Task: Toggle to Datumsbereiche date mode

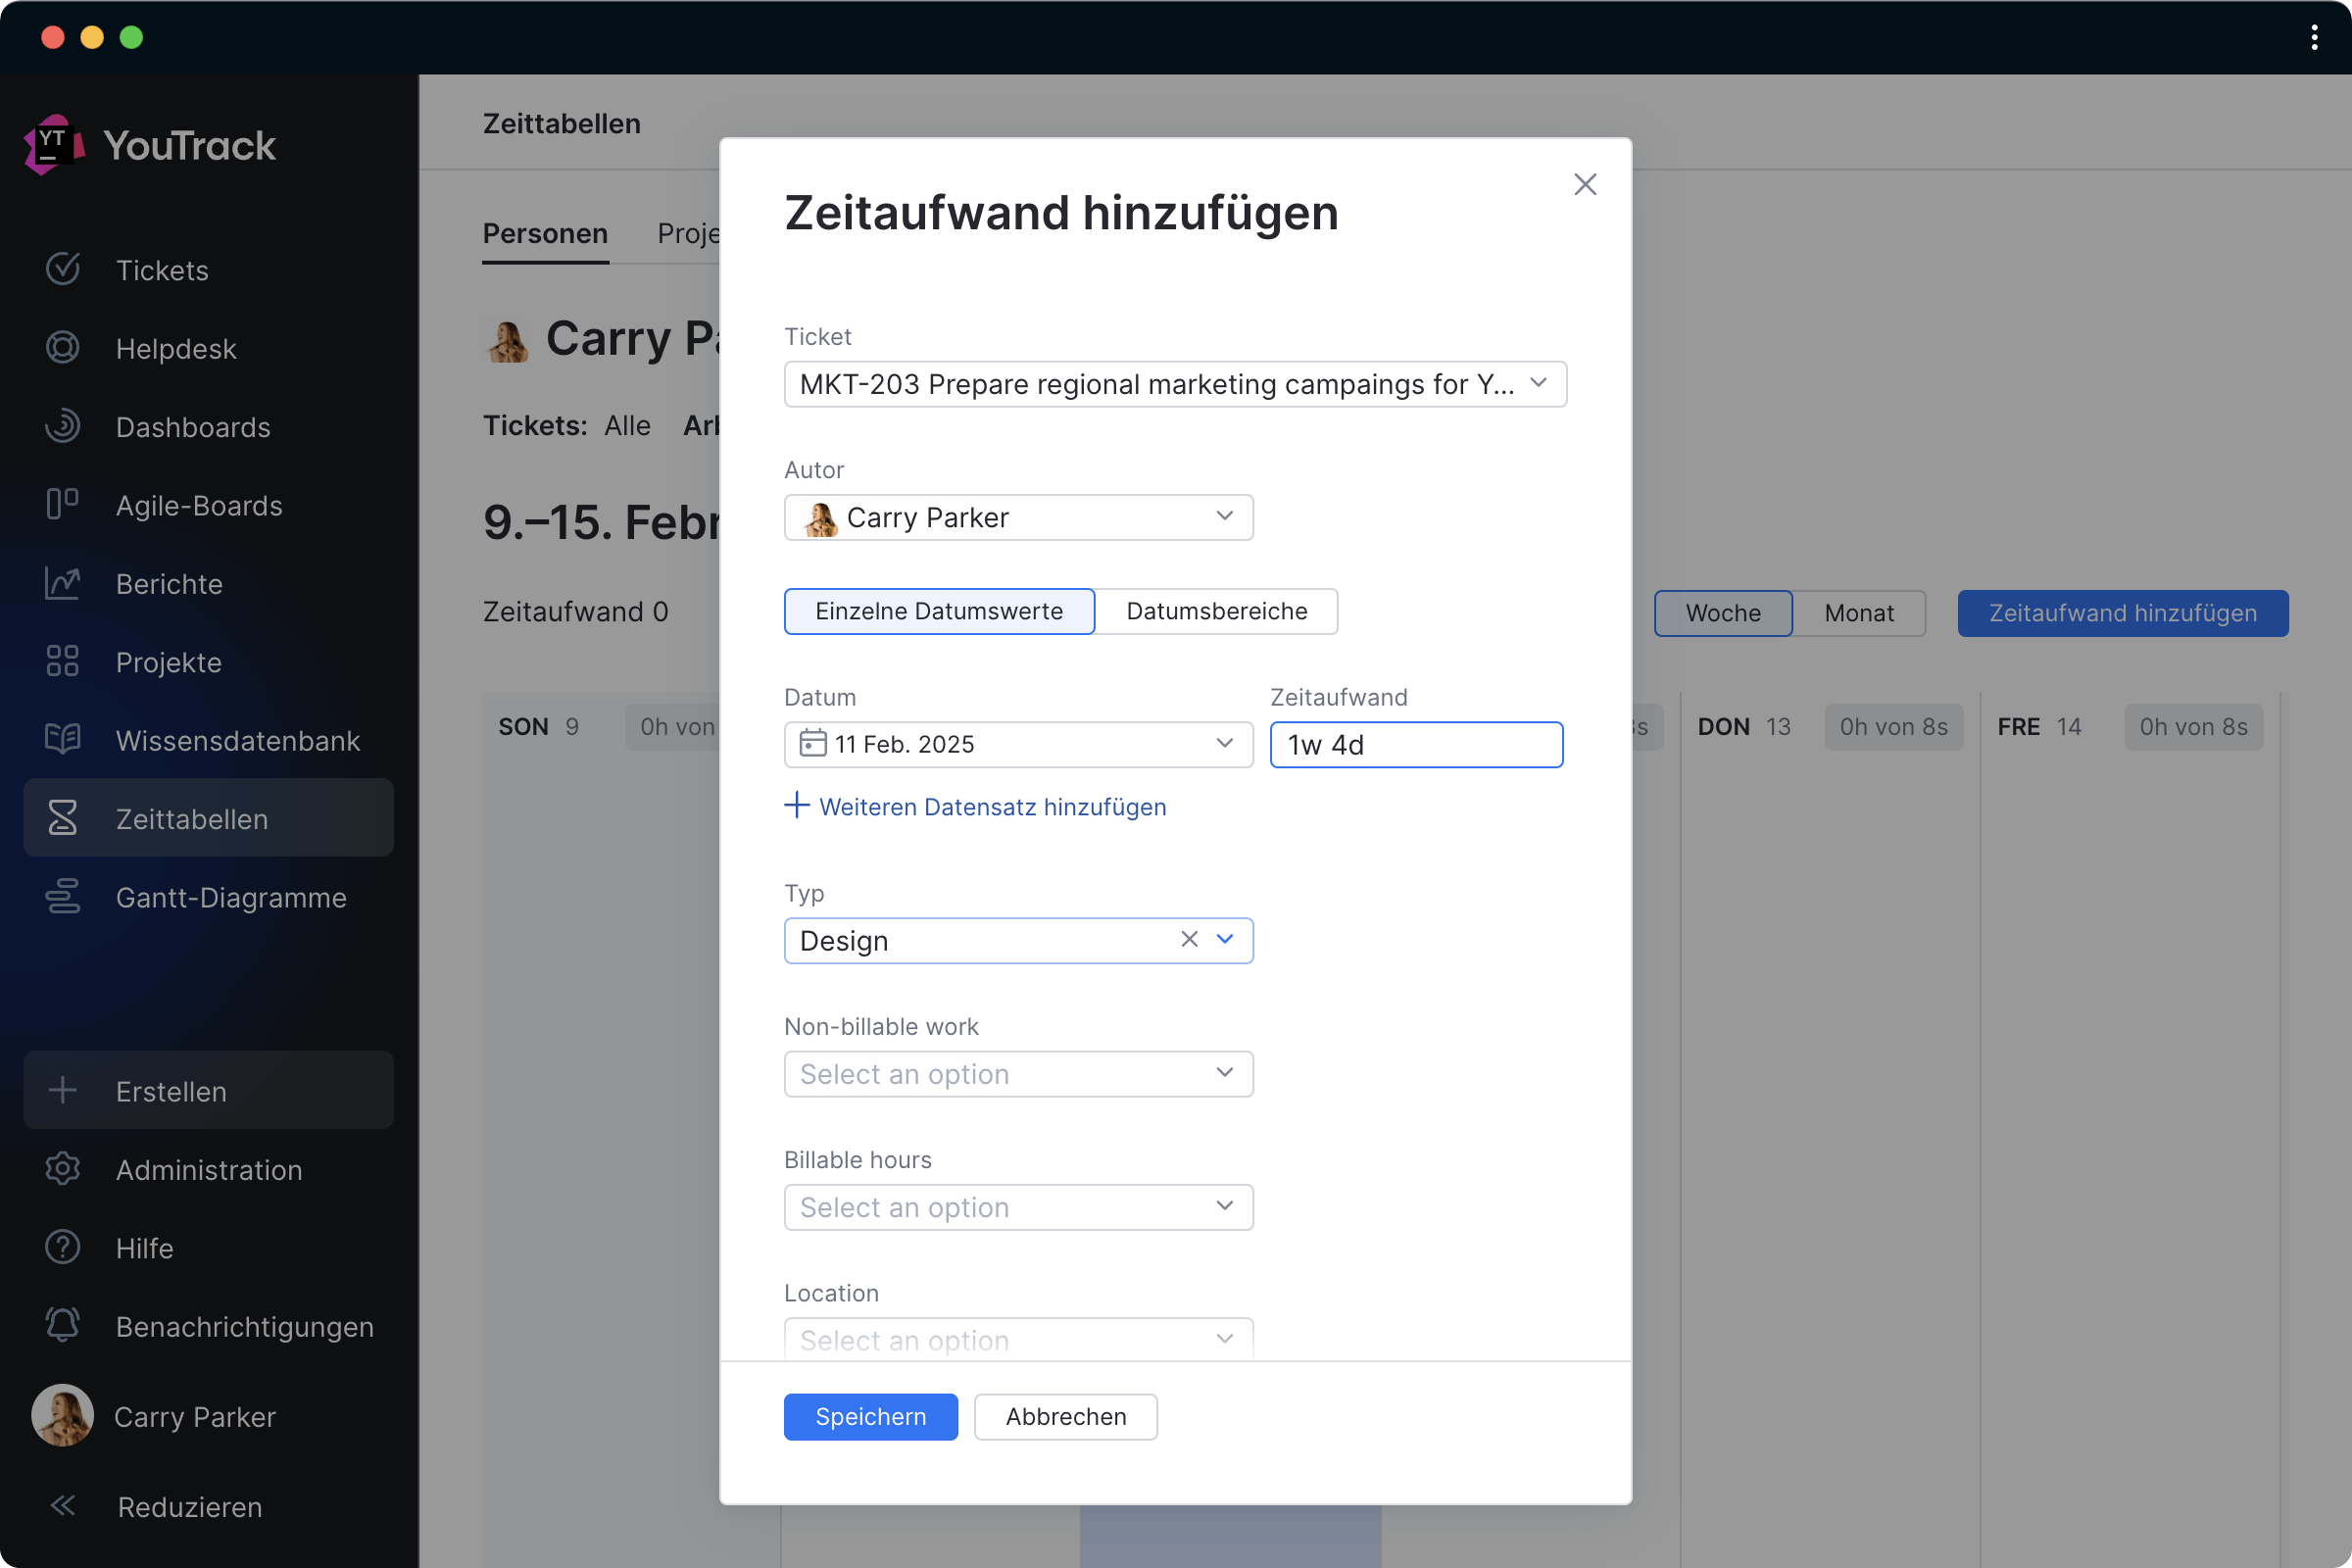Action: pyautogui.click(x=1218, y=611)
